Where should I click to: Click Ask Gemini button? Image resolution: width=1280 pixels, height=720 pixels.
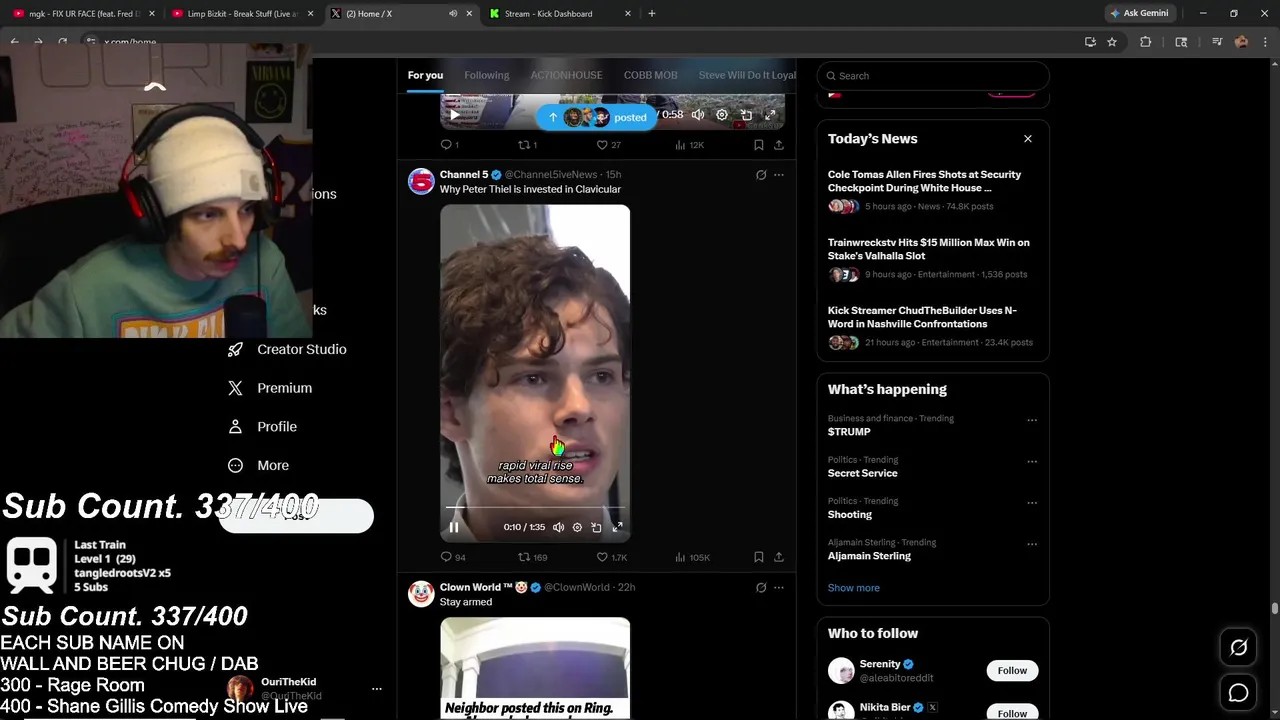(x=1139, y=14)
